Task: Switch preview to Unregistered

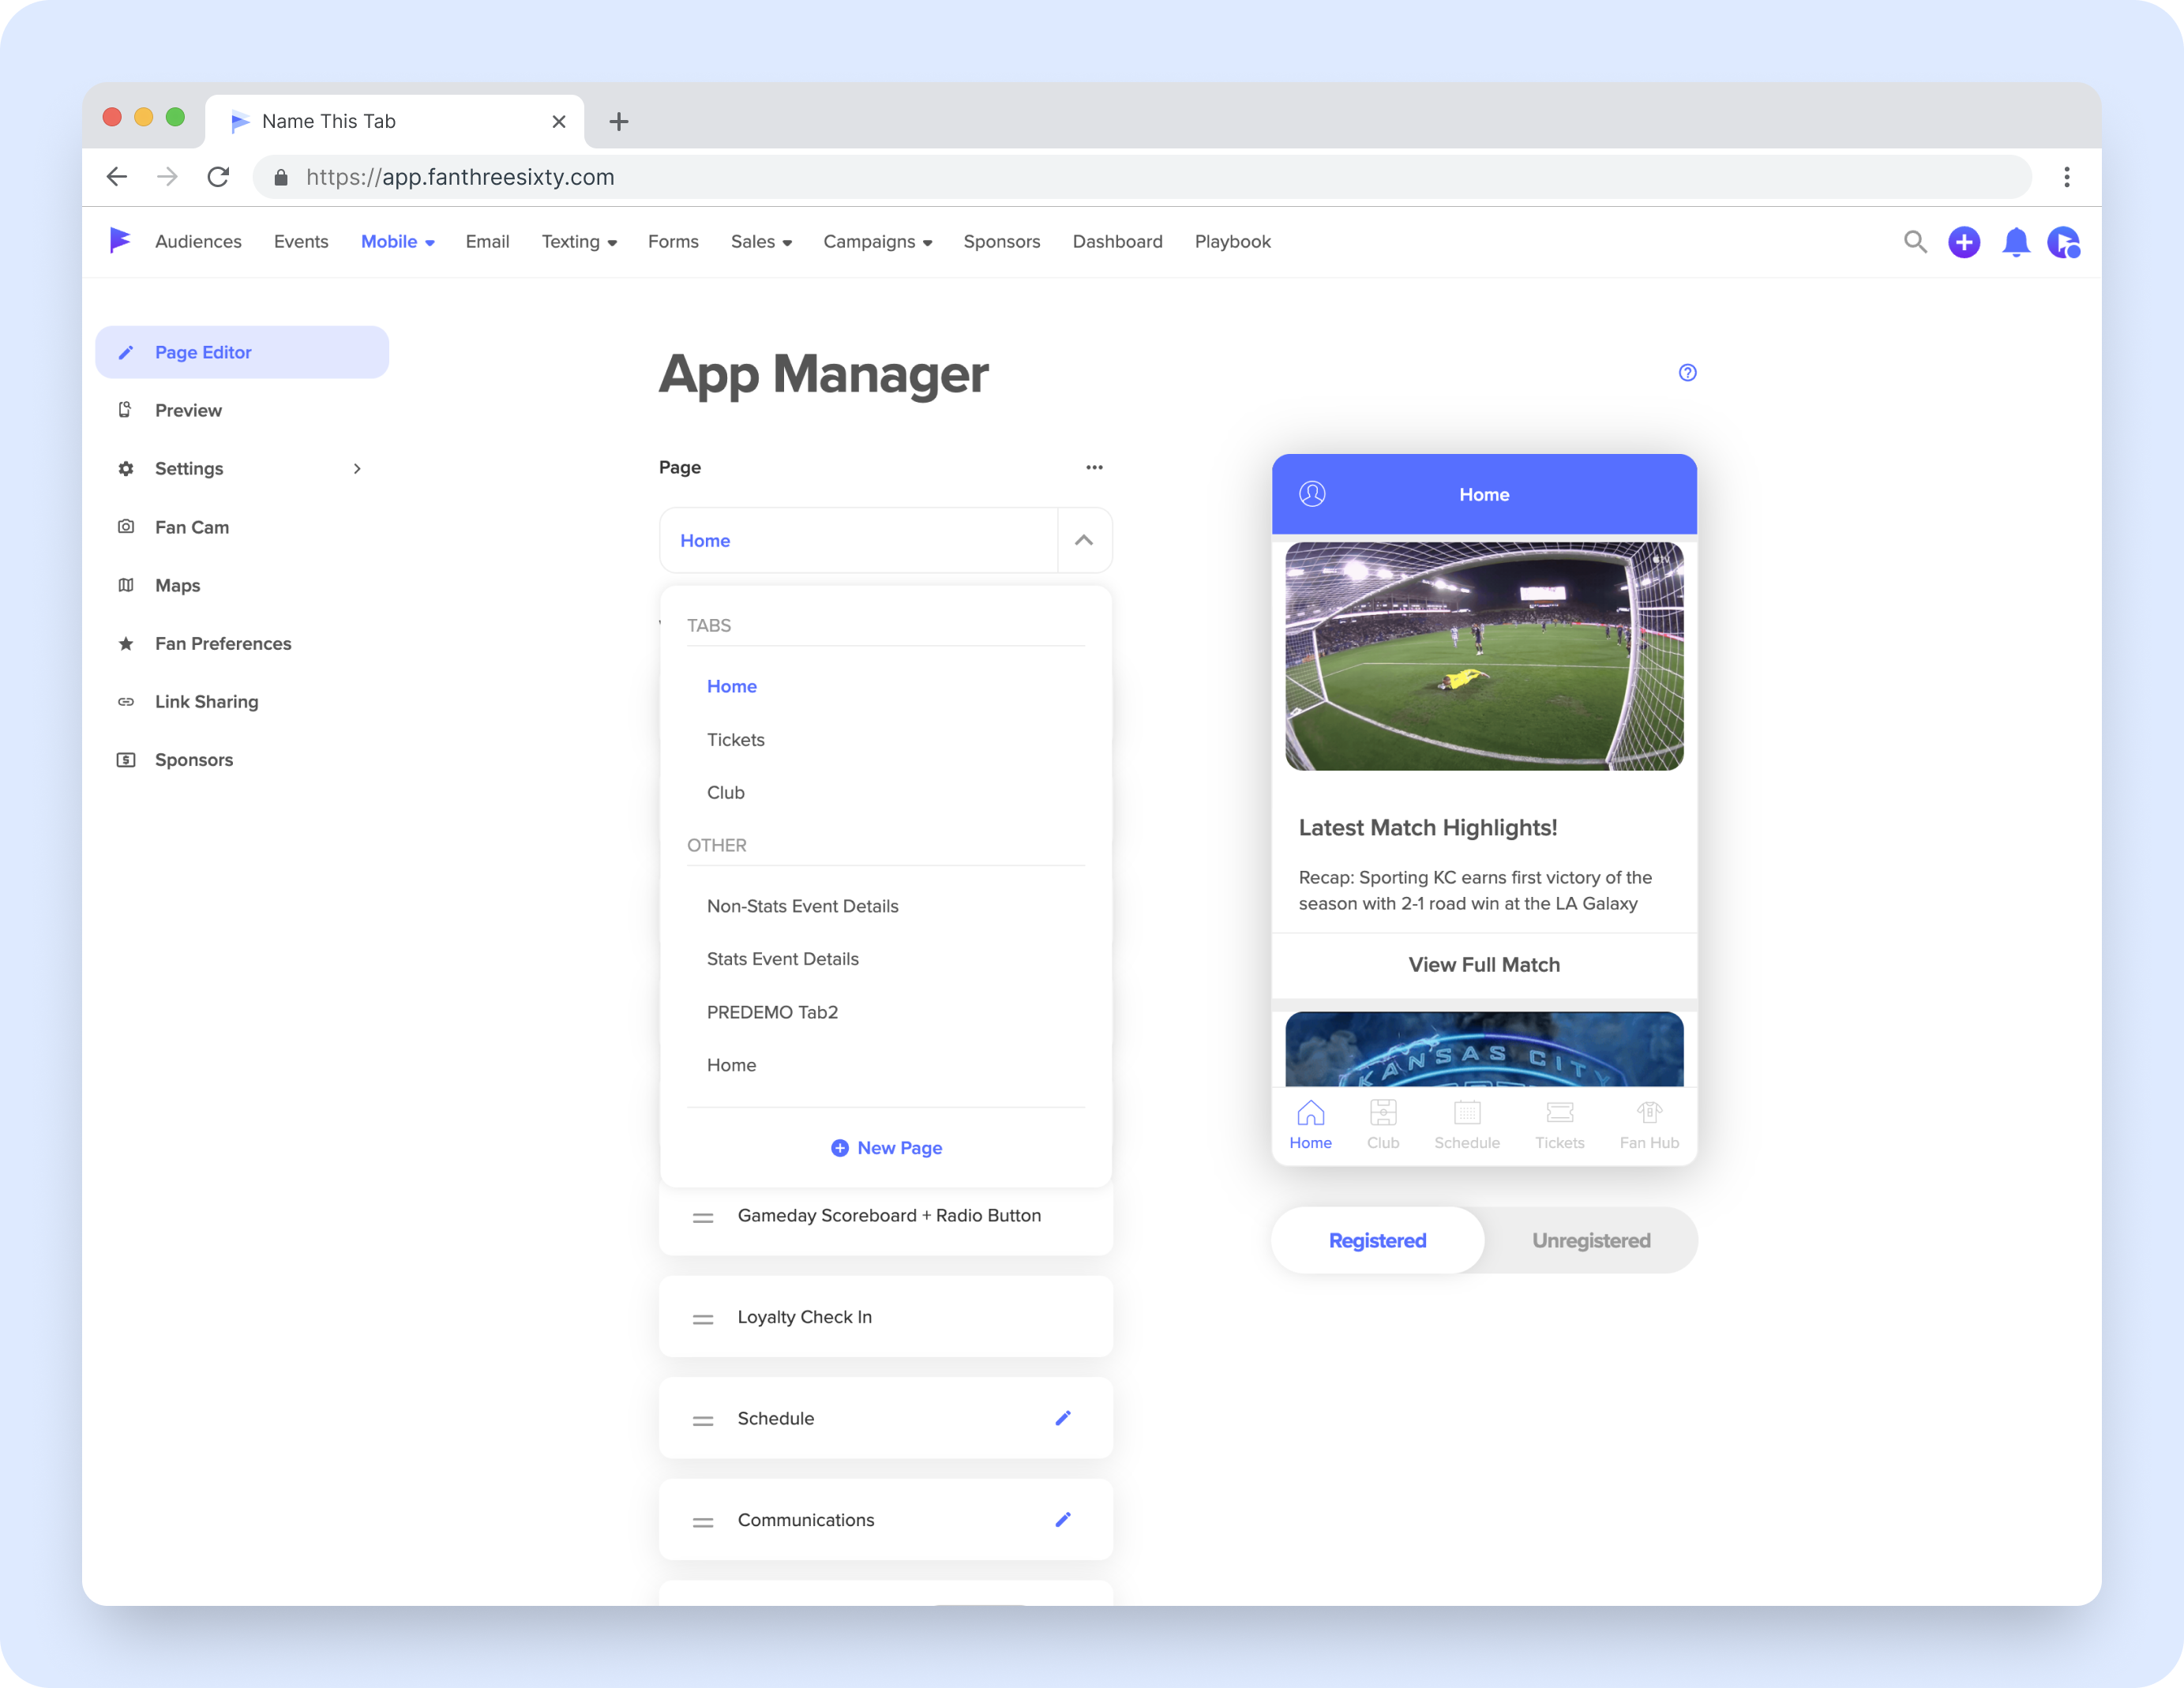Action: click(1591, 1240)
